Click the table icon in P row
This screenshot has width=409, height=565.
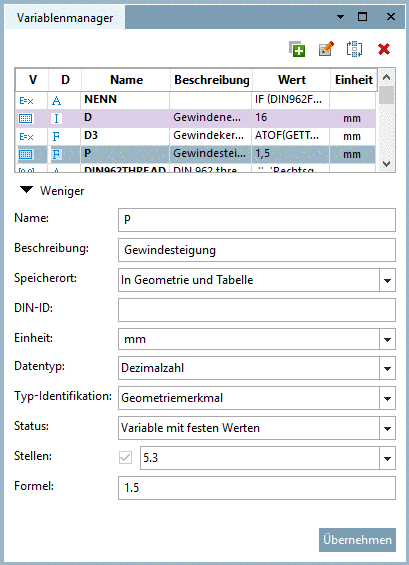[25, 154]
